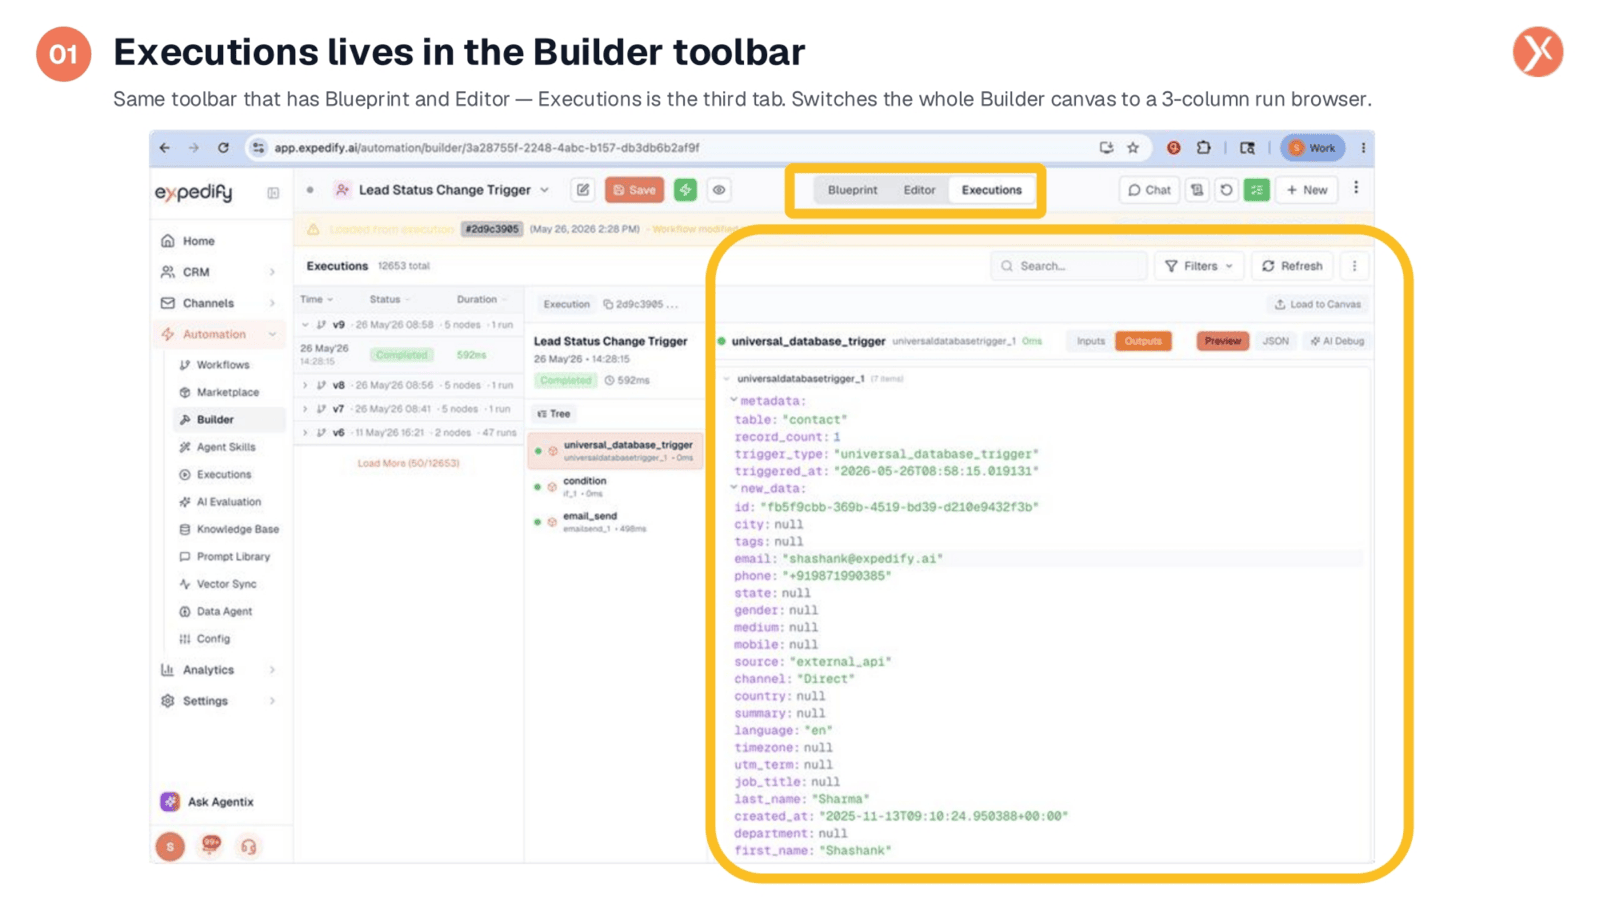Expand the v7 version group
This screenshot has width=1600, height=900.
point(305,409)
